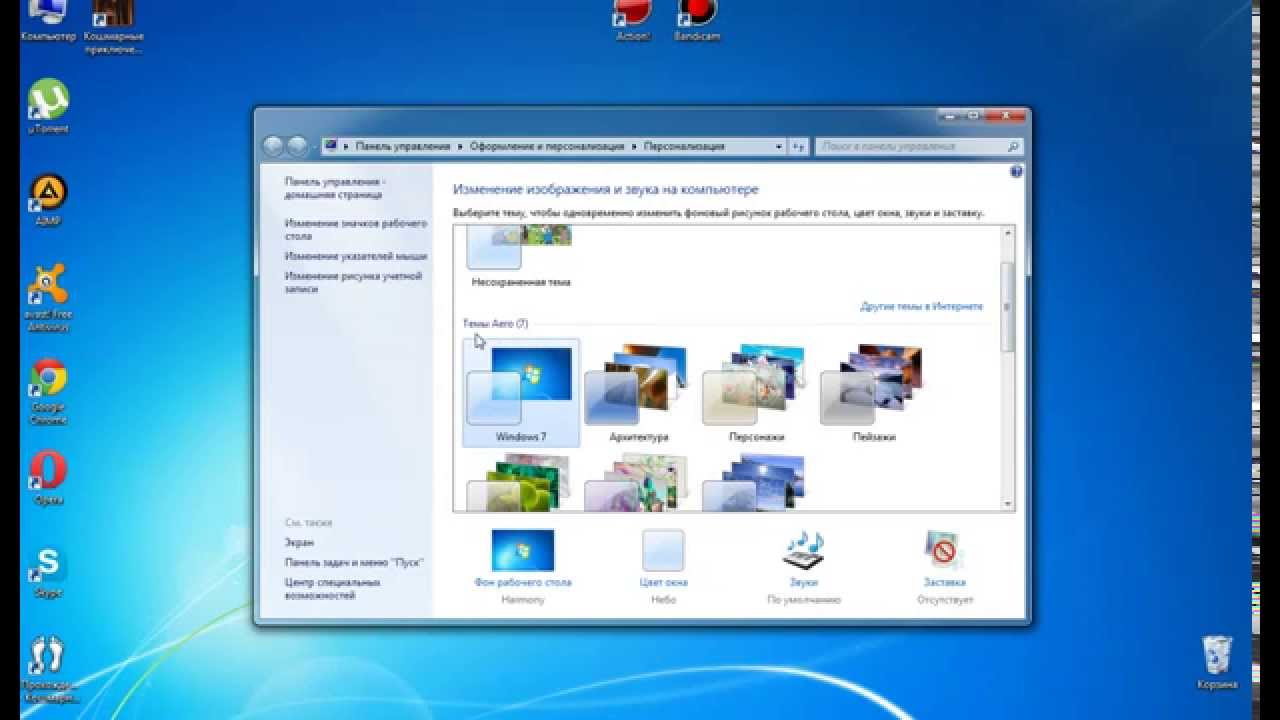Expand the Оформление и персонализация breadcrumb arrow
Screen dimensions: 1280x720
634,146
